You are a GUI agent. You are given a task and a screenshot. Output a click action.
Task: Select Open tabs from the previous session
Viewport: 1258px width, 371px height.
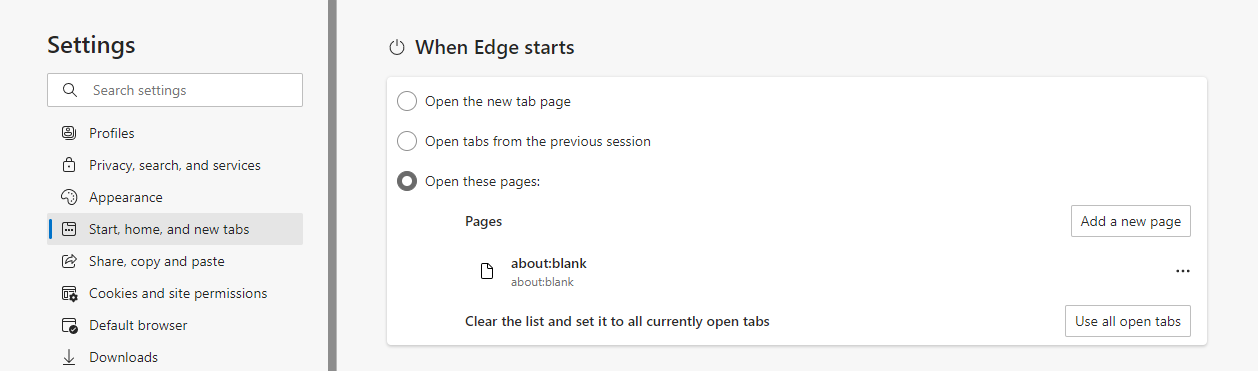(x=407, y=141)
